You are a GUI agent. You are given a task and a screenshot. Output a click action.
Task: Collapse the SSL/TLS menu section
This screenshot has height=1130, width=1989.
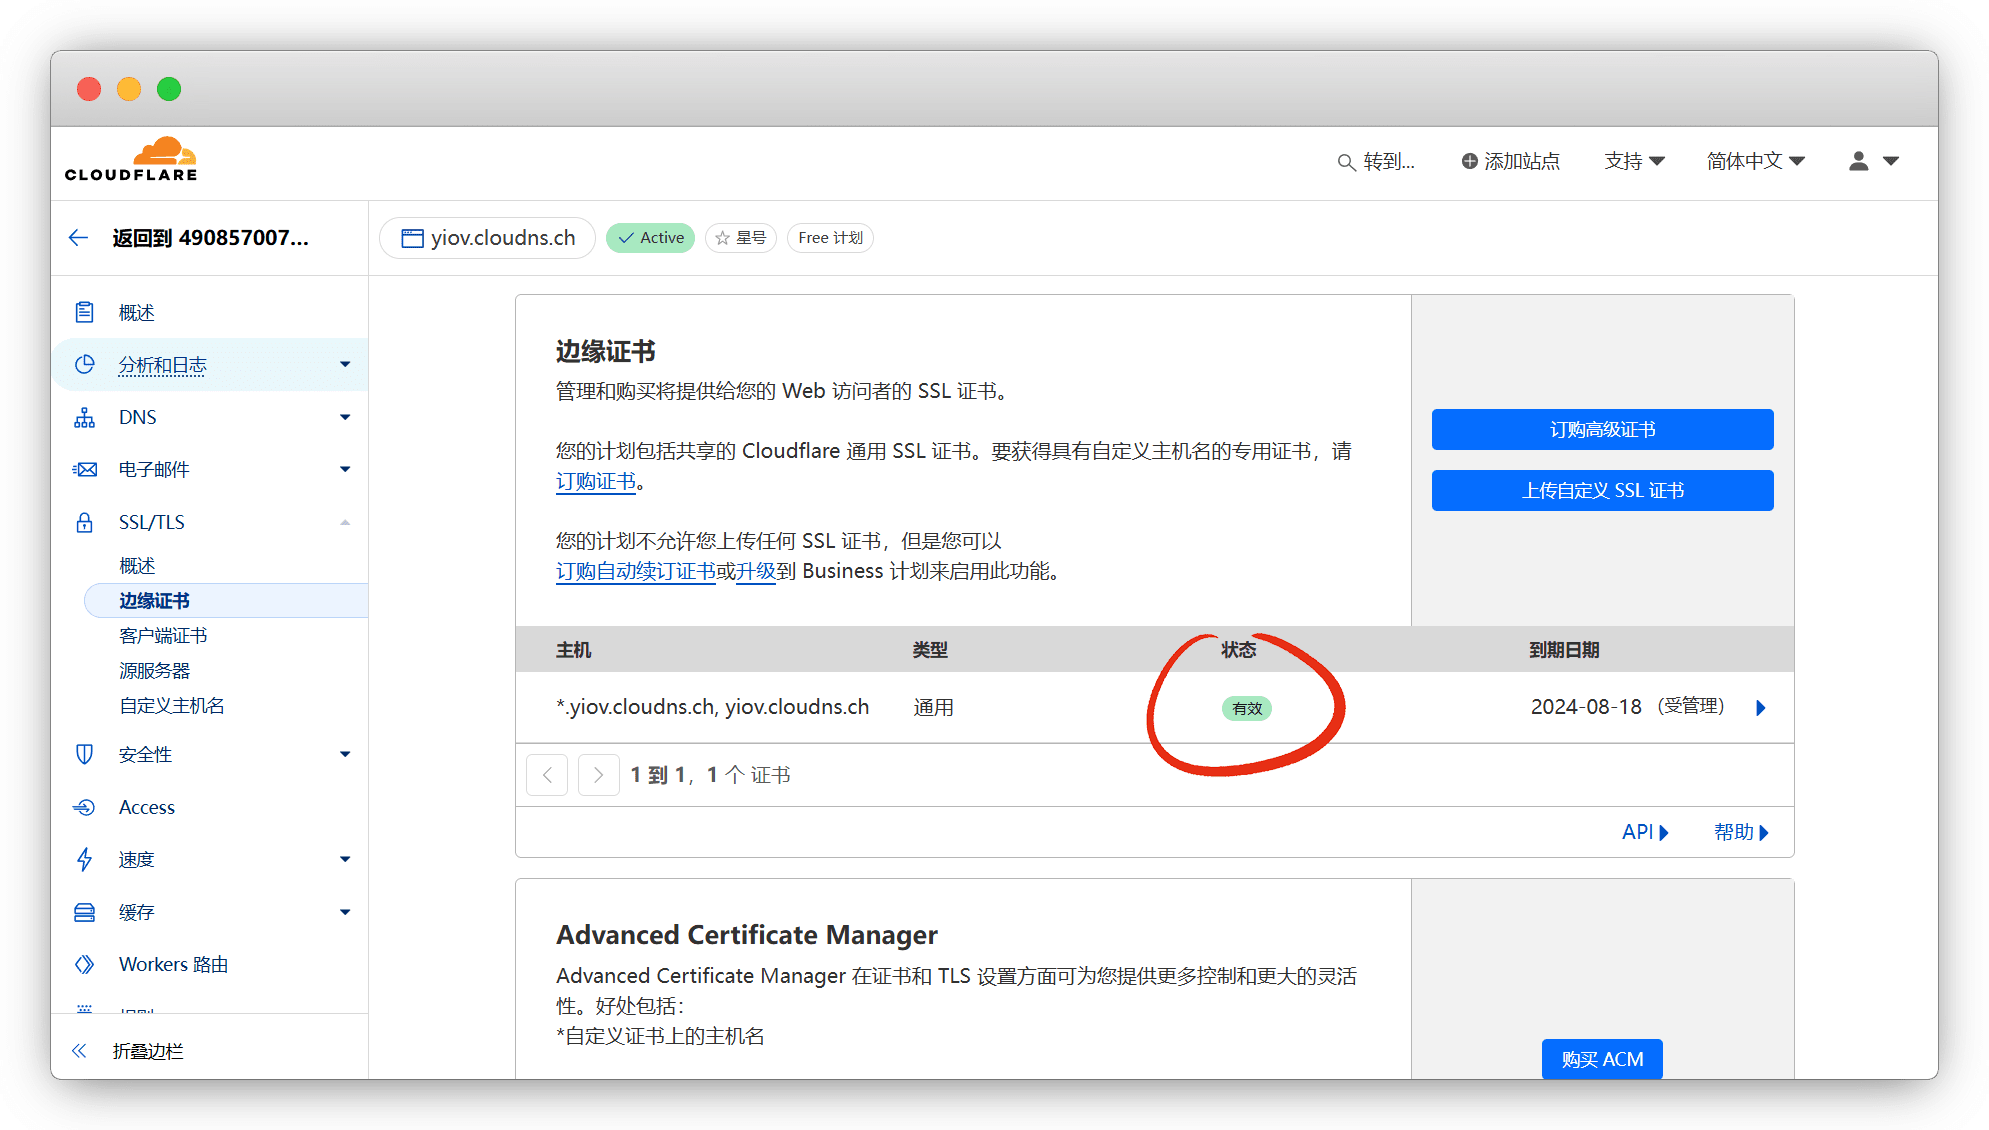pos(345,523)
